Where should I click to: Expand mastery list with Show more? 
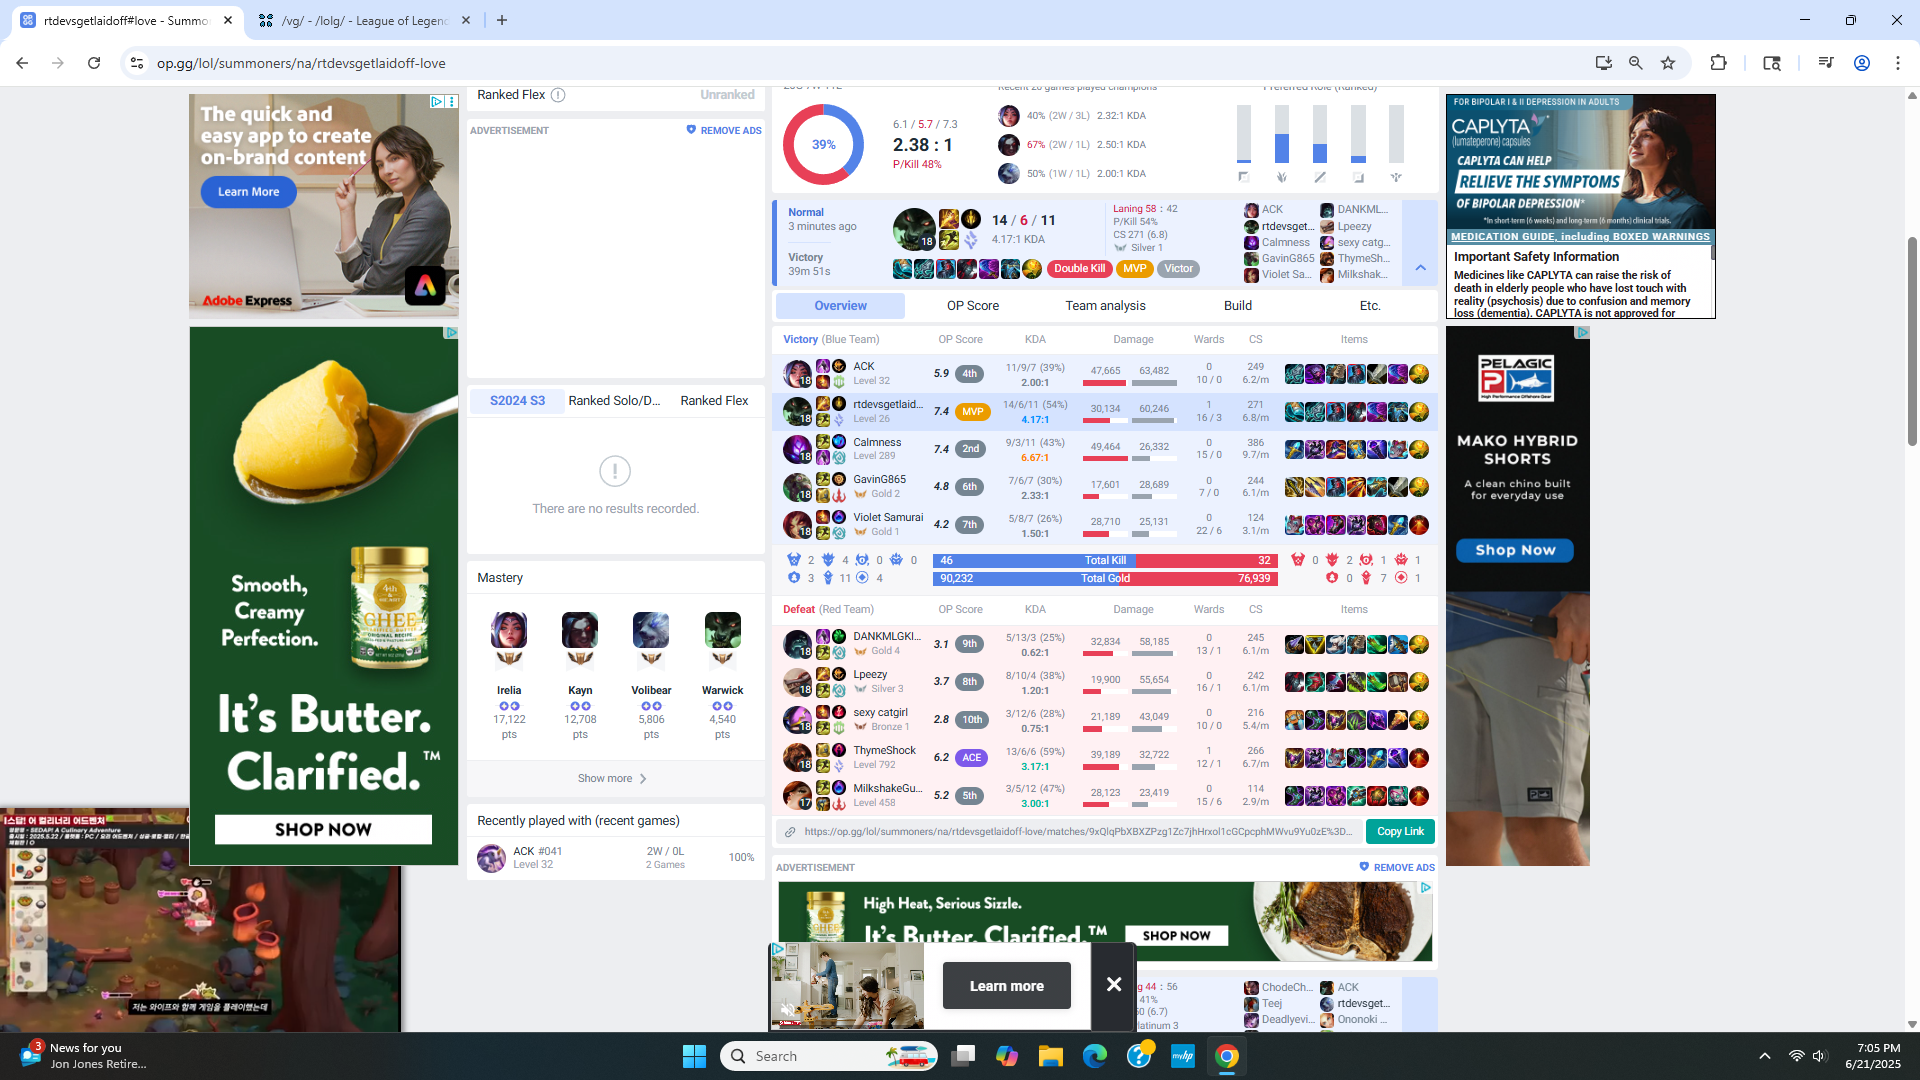[612, 779]
